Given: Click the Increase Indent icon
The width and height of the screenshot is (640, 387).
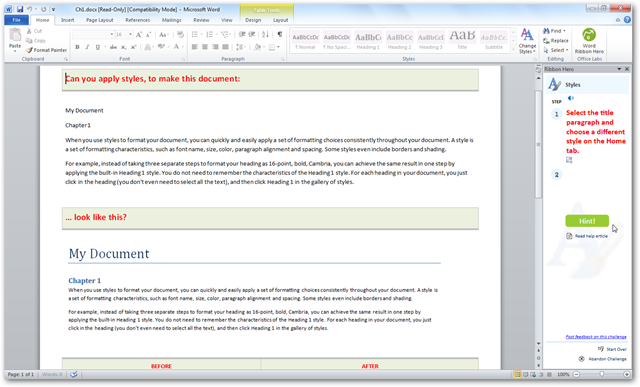Looking at the screenshot, I should coord(252,35).
